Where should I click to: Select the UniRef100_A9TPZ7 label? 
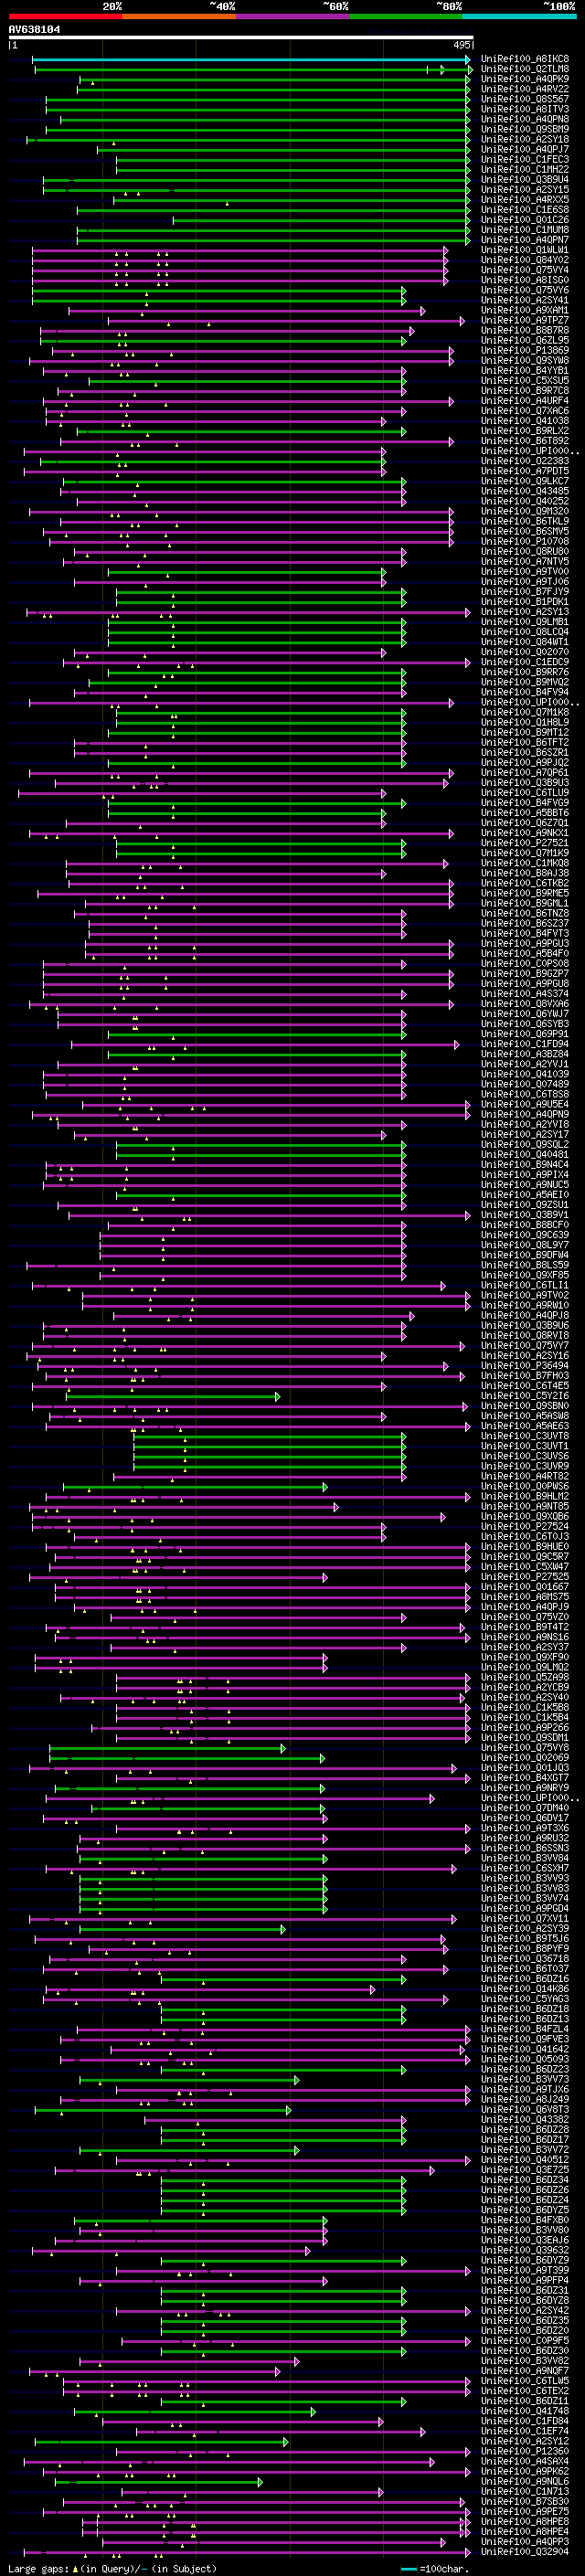tap(525, 320)
